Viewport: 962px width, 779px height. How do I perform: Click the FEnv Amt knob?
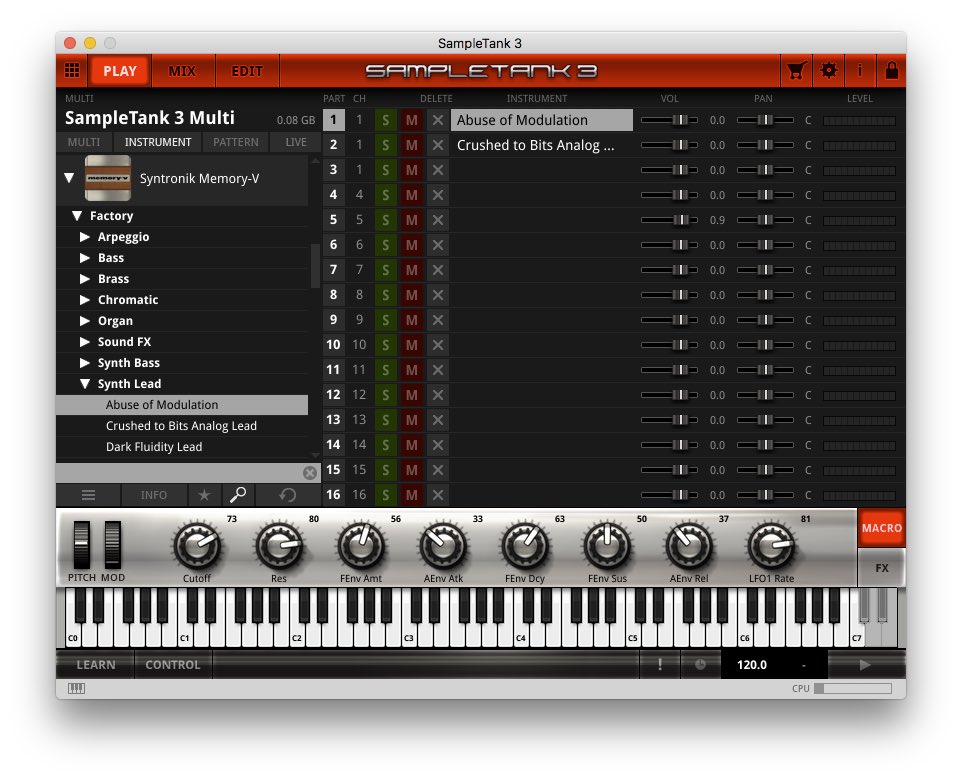click(361, 545)
